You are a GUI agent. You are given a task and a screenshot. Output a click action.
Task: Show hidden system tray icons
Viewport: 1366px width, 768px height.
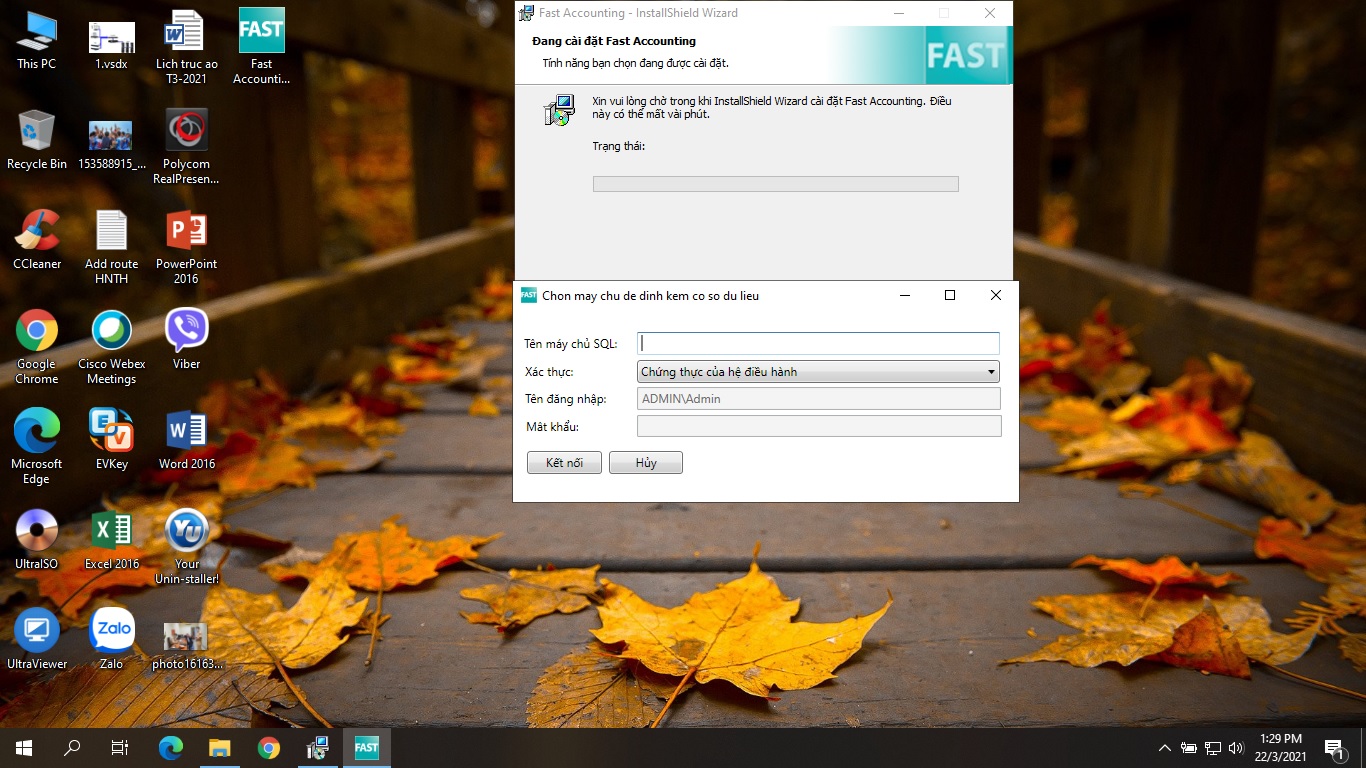pyautogui.click(x=1164, y=748)
